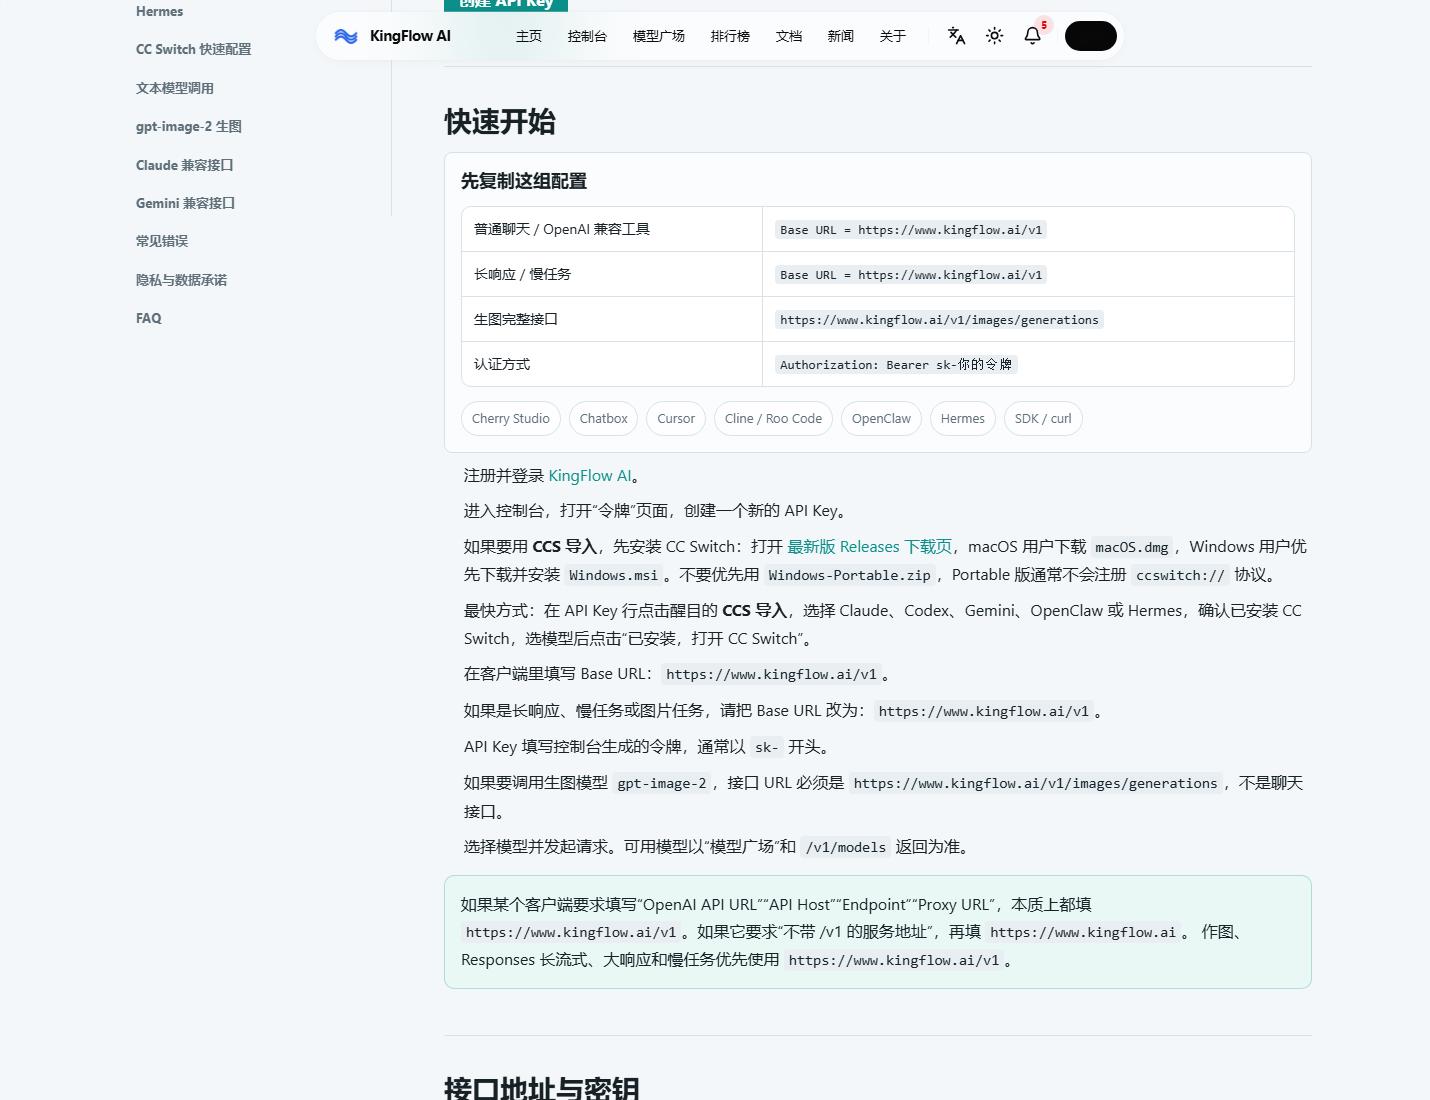The height and width of the screenshot is (1100, 1430).
Task: Click the black user avatar button
Action: pos(1091,36)
